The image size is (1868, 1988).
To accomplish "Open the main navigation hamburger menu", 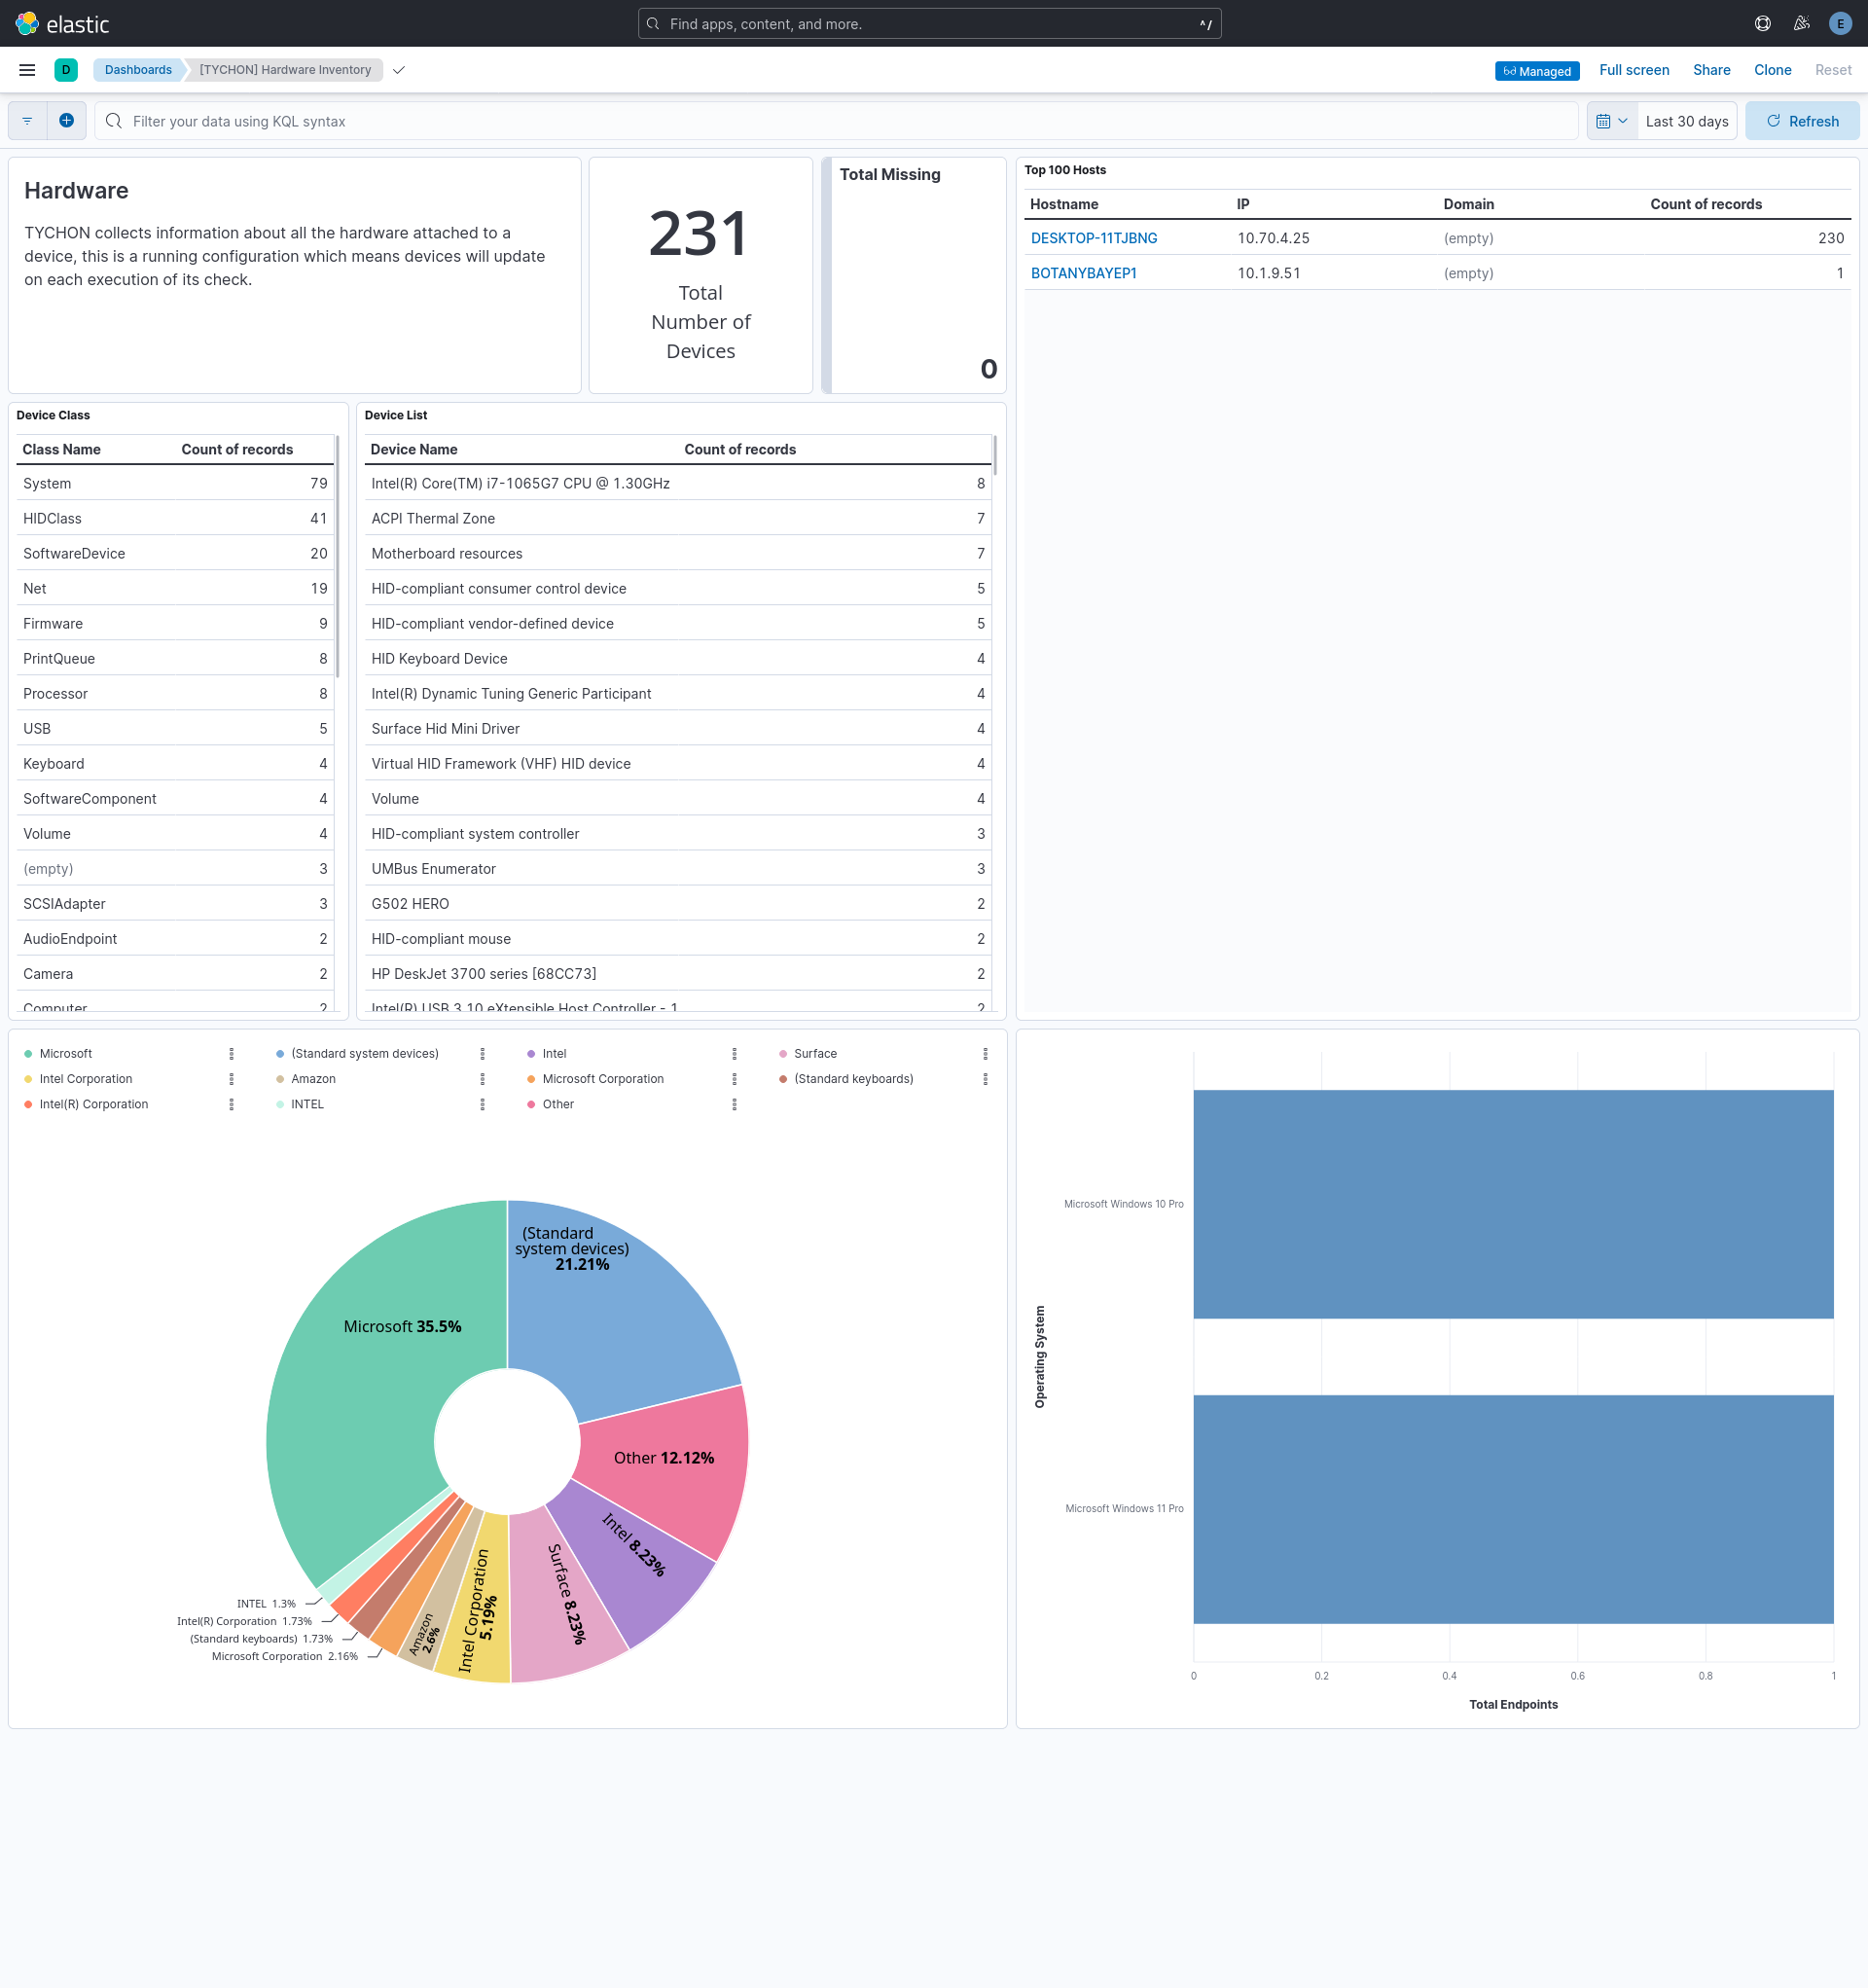I will (x=27, y=70).
